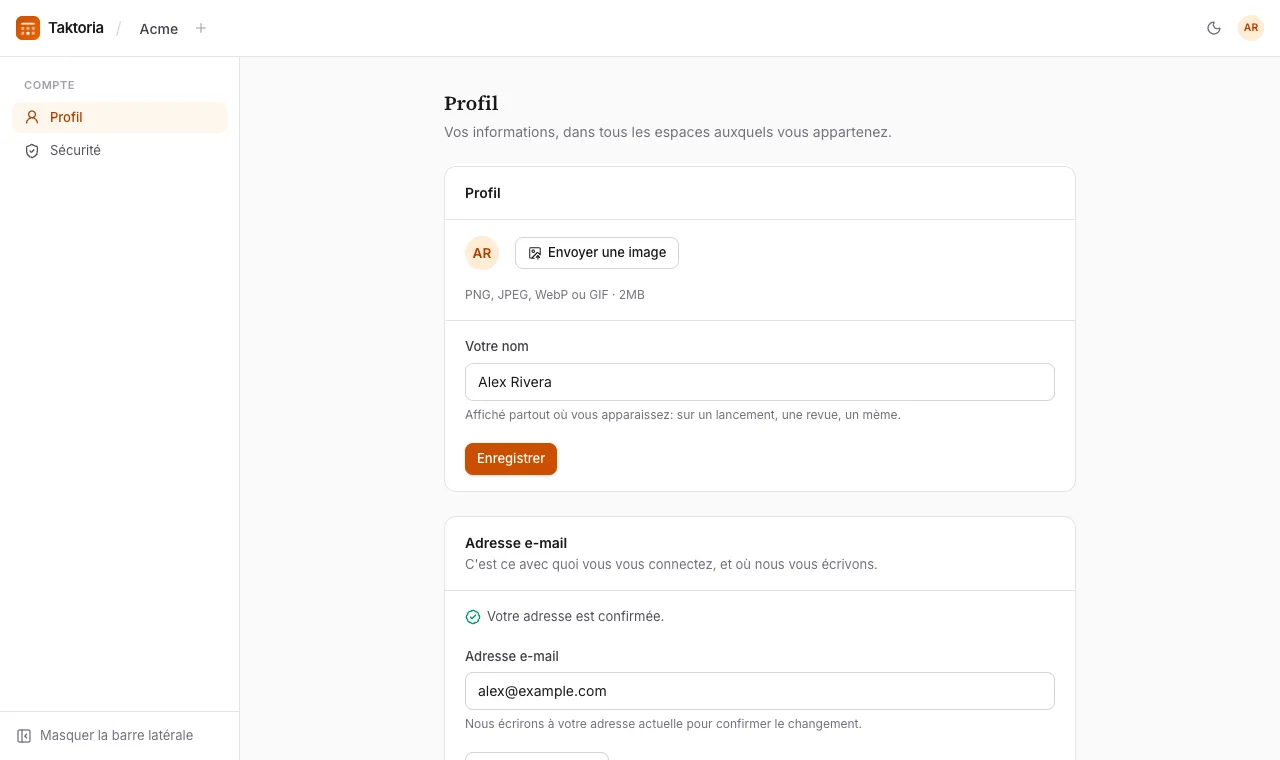Viewport: 1280px width, 760px height.
Task: Click the Taktoria brand name
Action: coord(76,28)
